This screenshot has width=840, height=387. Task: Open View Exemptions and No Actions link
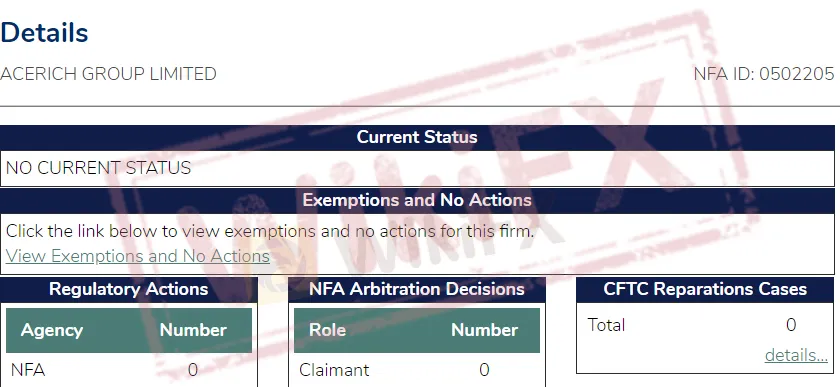(x=138, y=256)
